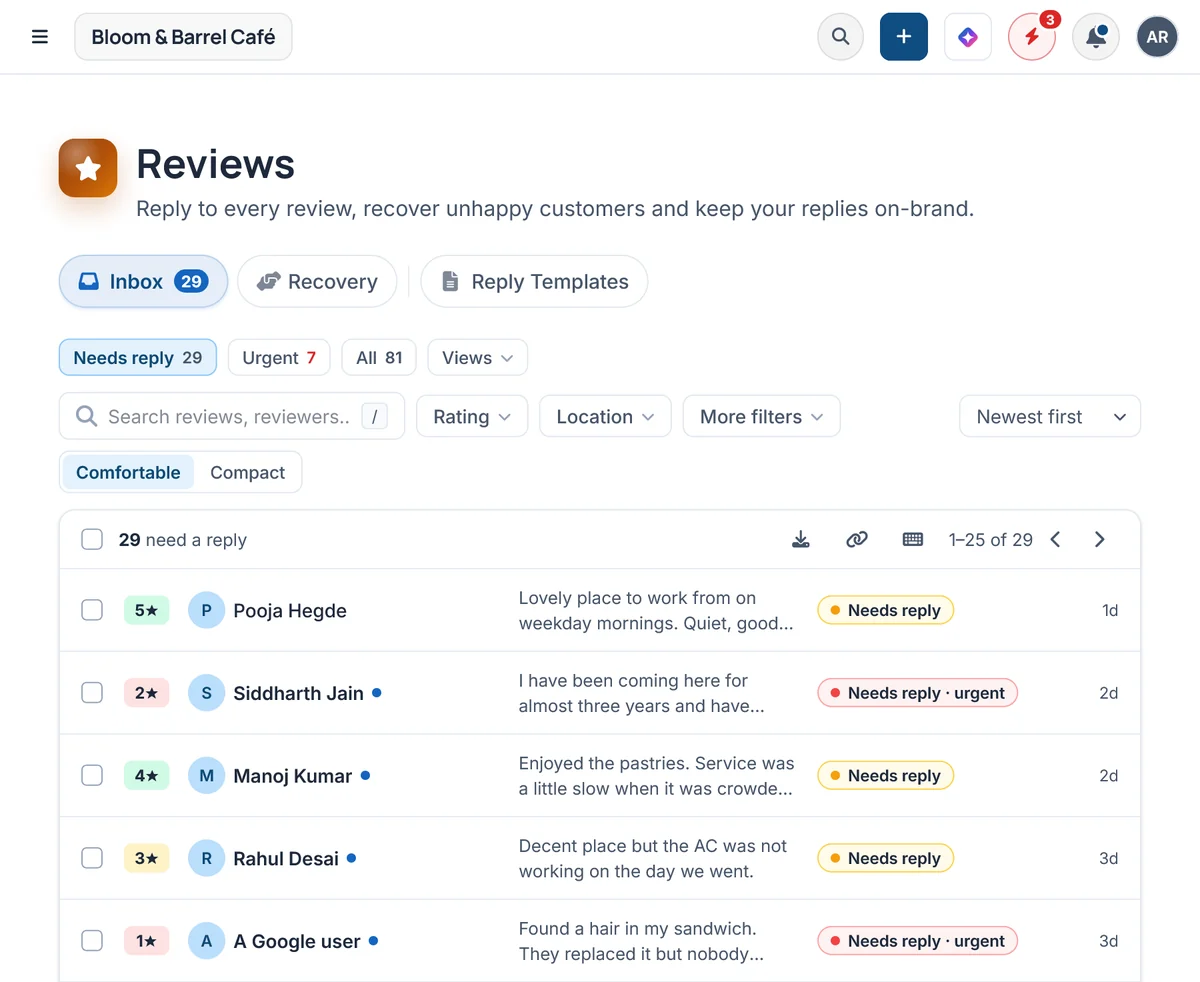The image size is (1200, 982).
Task: Go to next page of reviews
Action: (1099, 540)
